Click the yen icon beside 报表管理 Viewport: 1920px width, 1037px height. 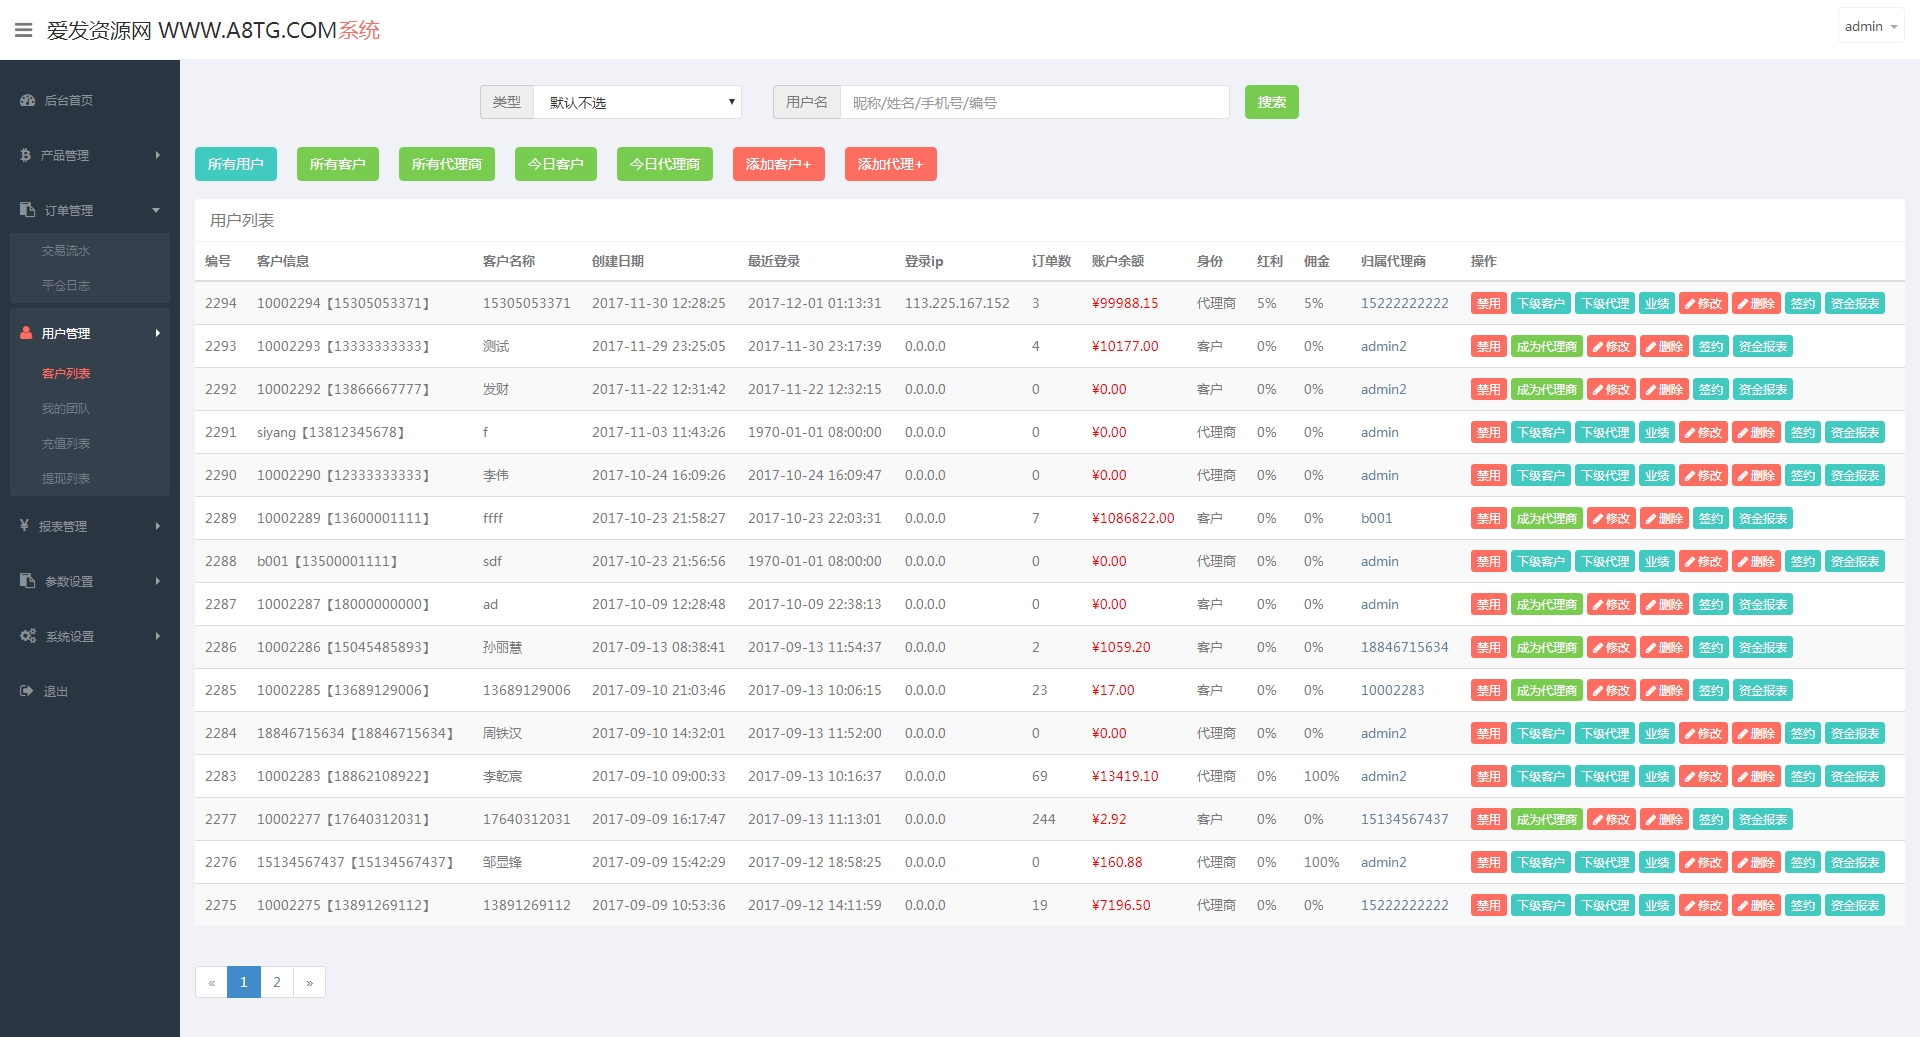click(x=25, y=526)
